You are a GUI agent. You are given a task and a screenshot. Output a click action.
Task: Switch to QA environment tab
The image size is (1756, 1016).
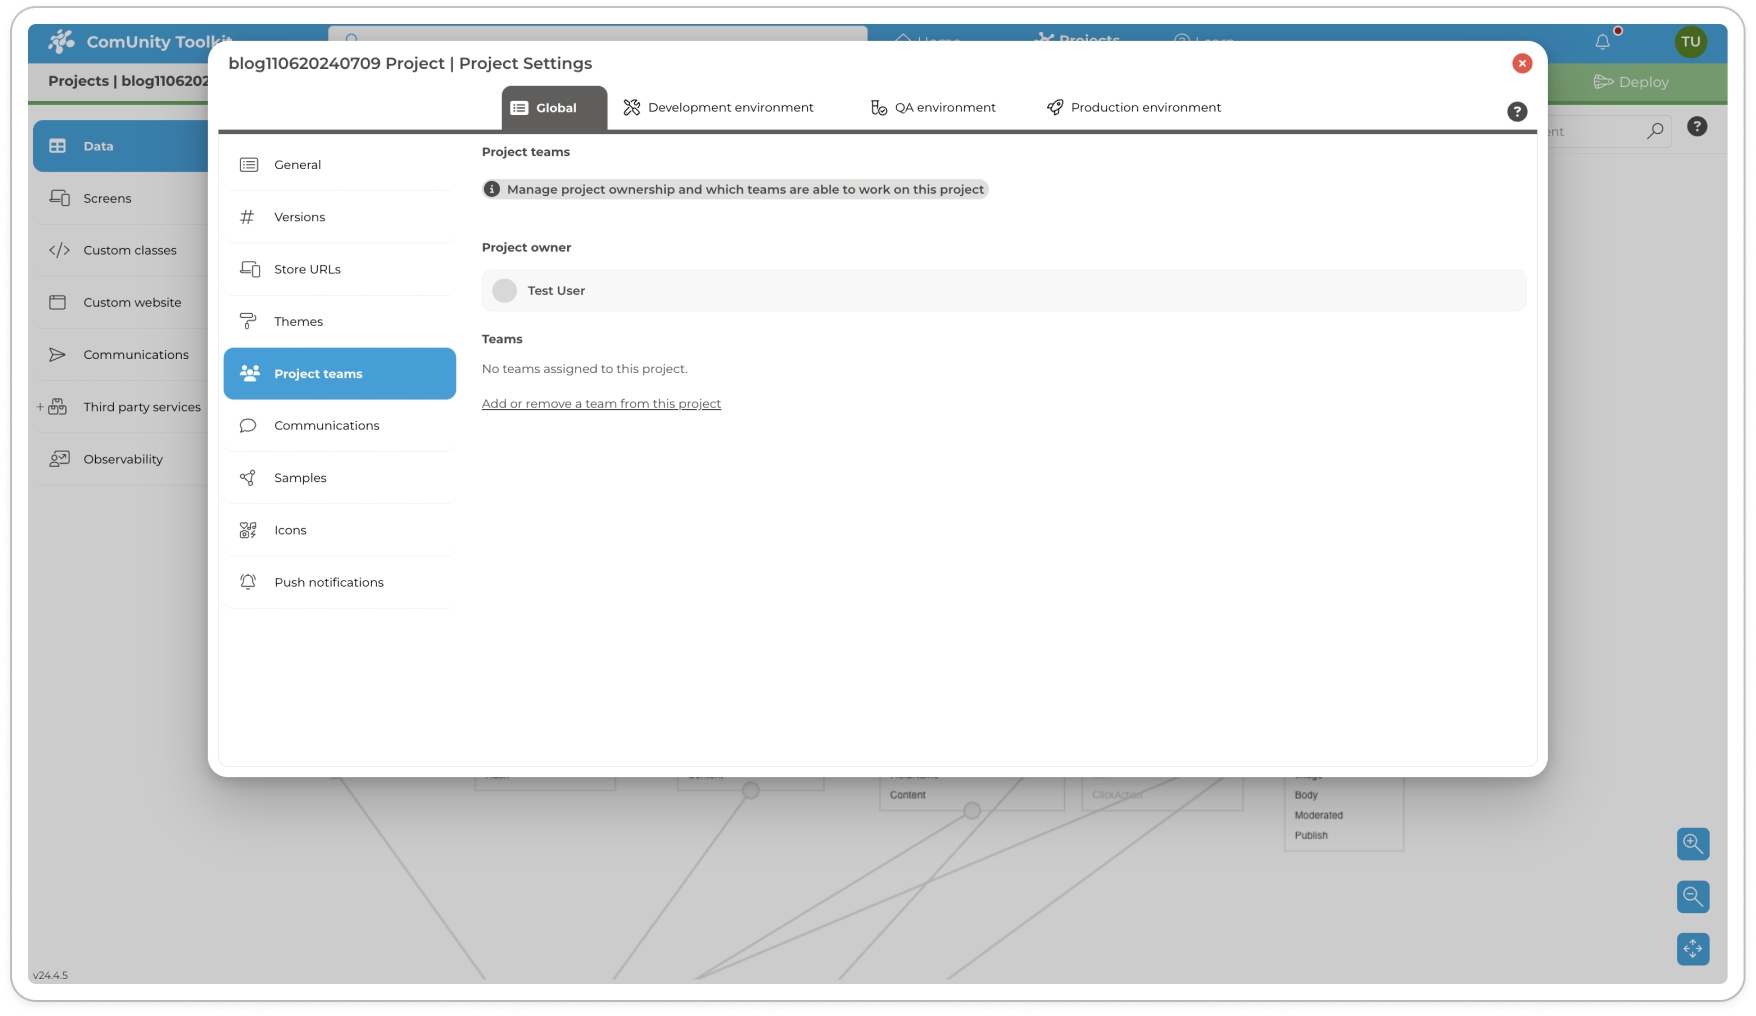coord(933,108)
